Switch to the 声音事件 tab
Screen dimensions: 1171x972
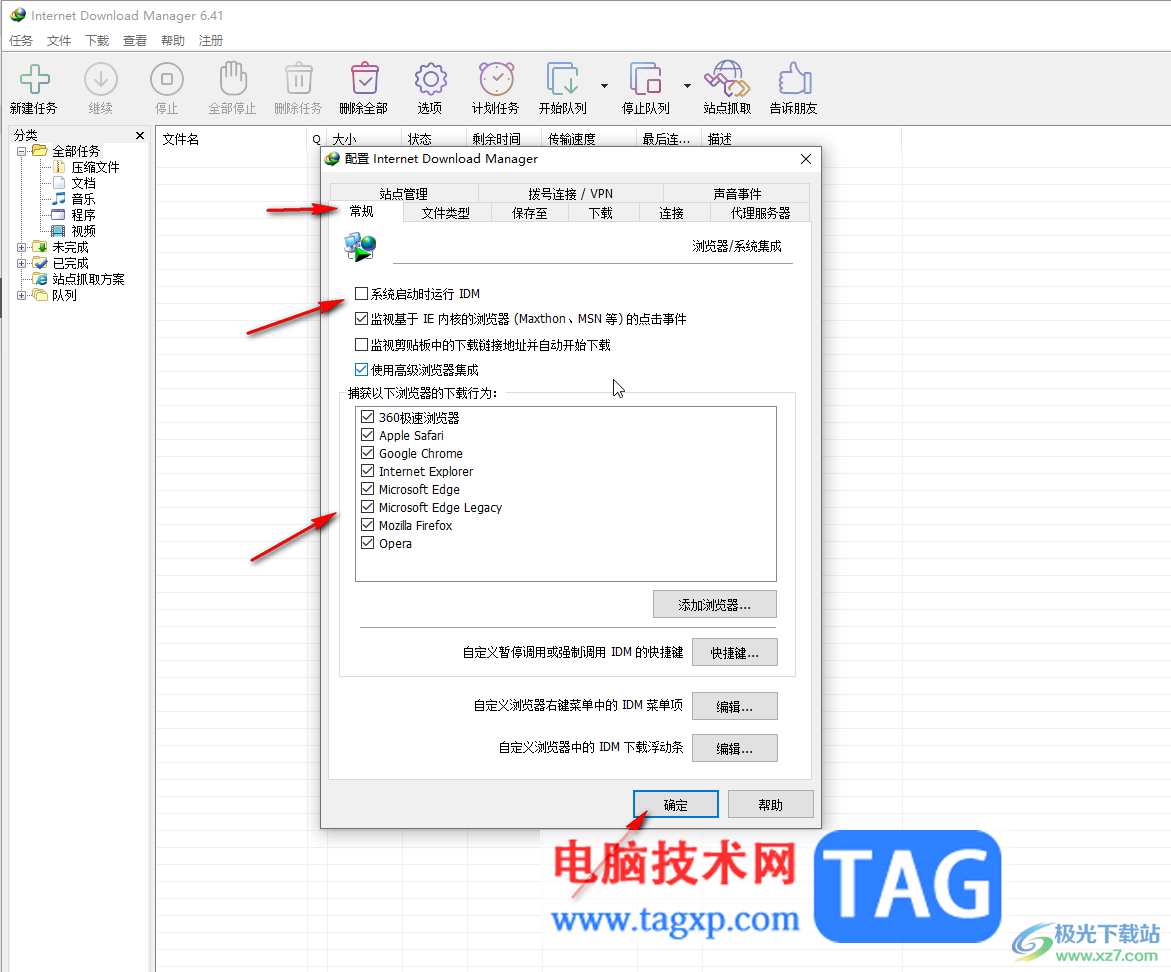coord(737,193)
